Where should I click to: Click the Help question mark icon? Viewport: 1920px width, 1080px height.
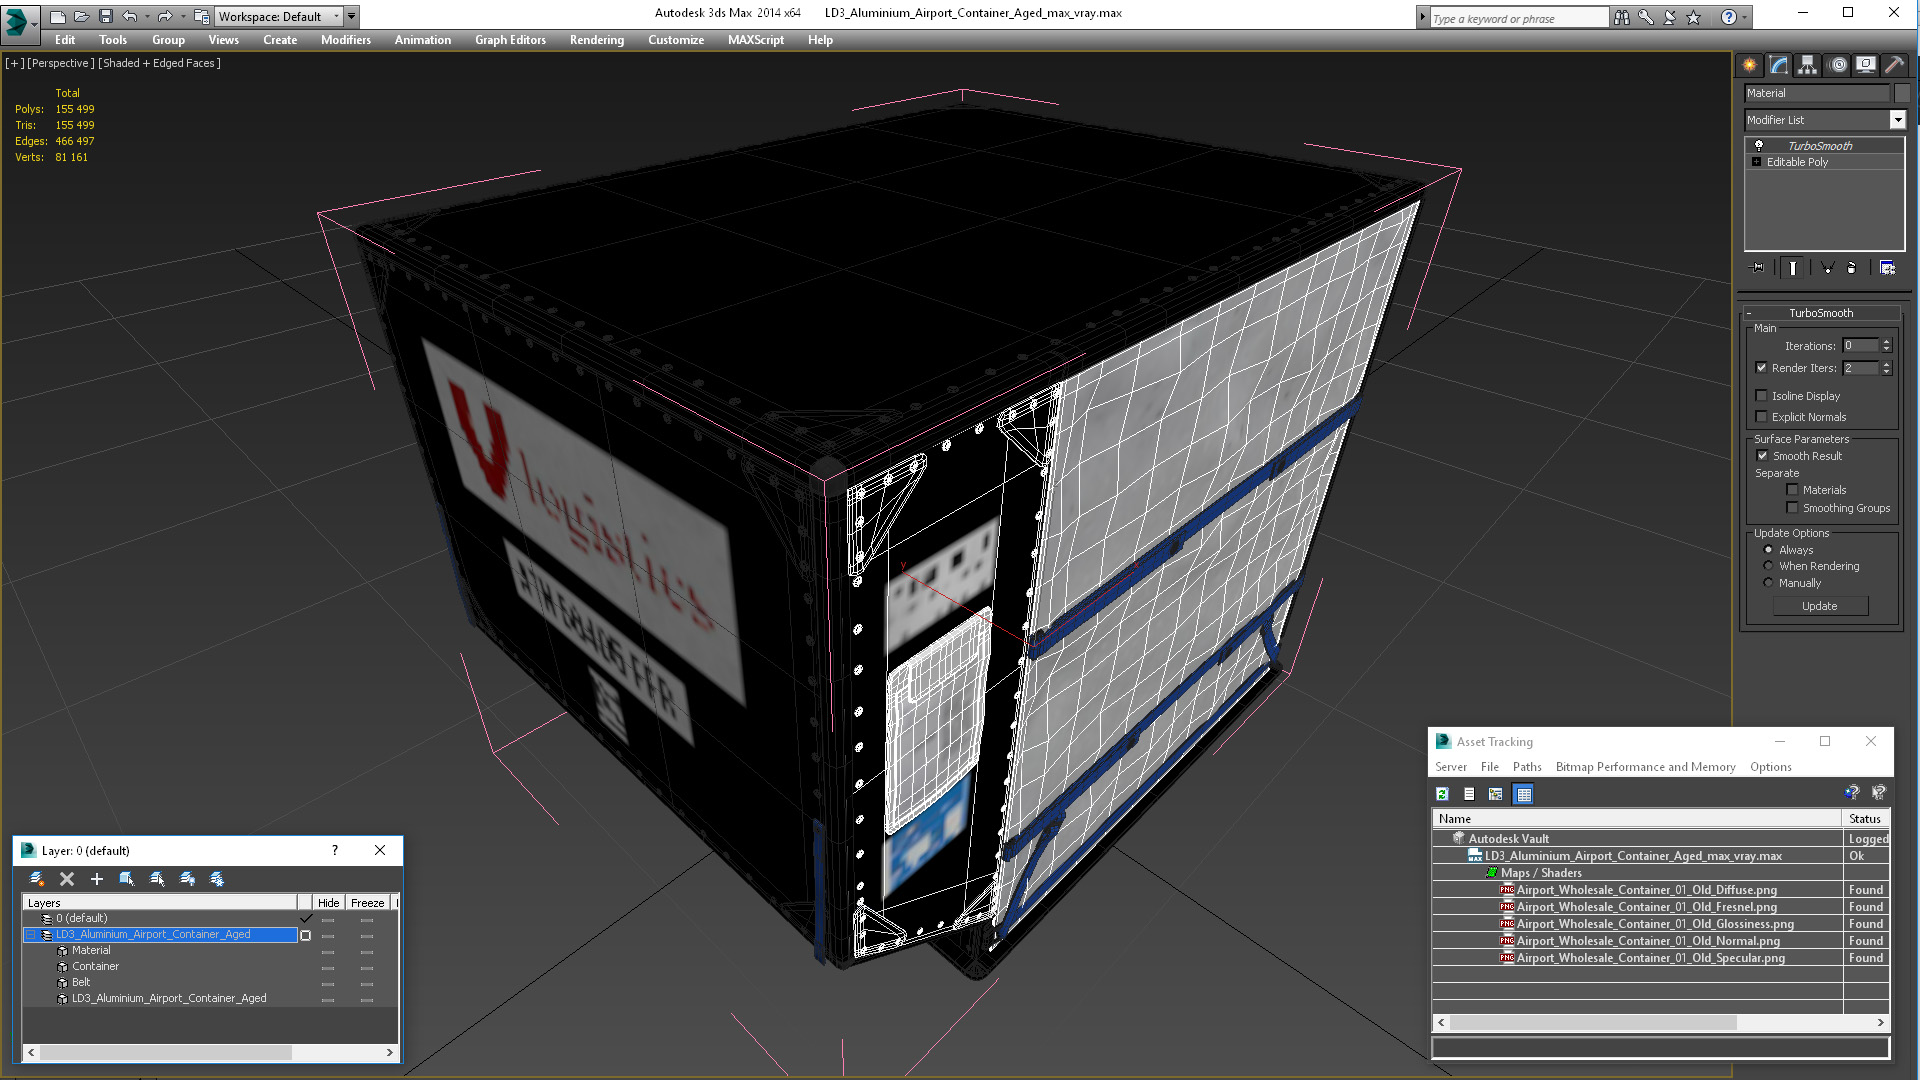[1728, 17]
